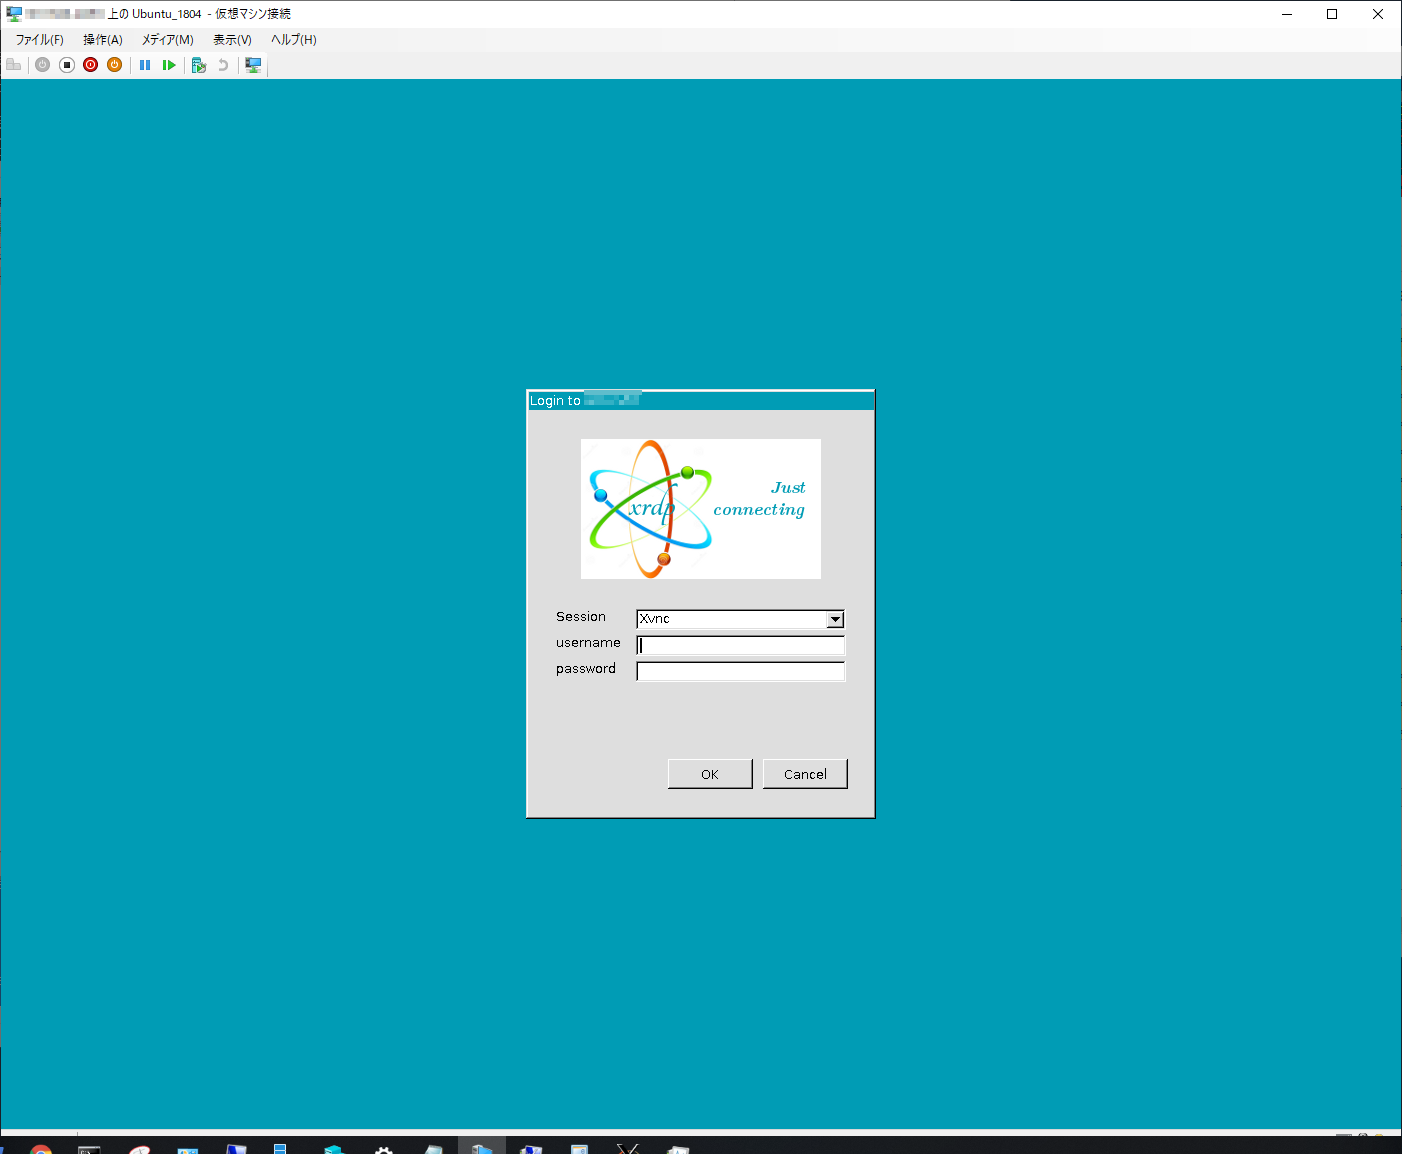The image size is (1402, 1154).
Task: Open the ヘルプ(H) menu
Action: coord(294,40)
